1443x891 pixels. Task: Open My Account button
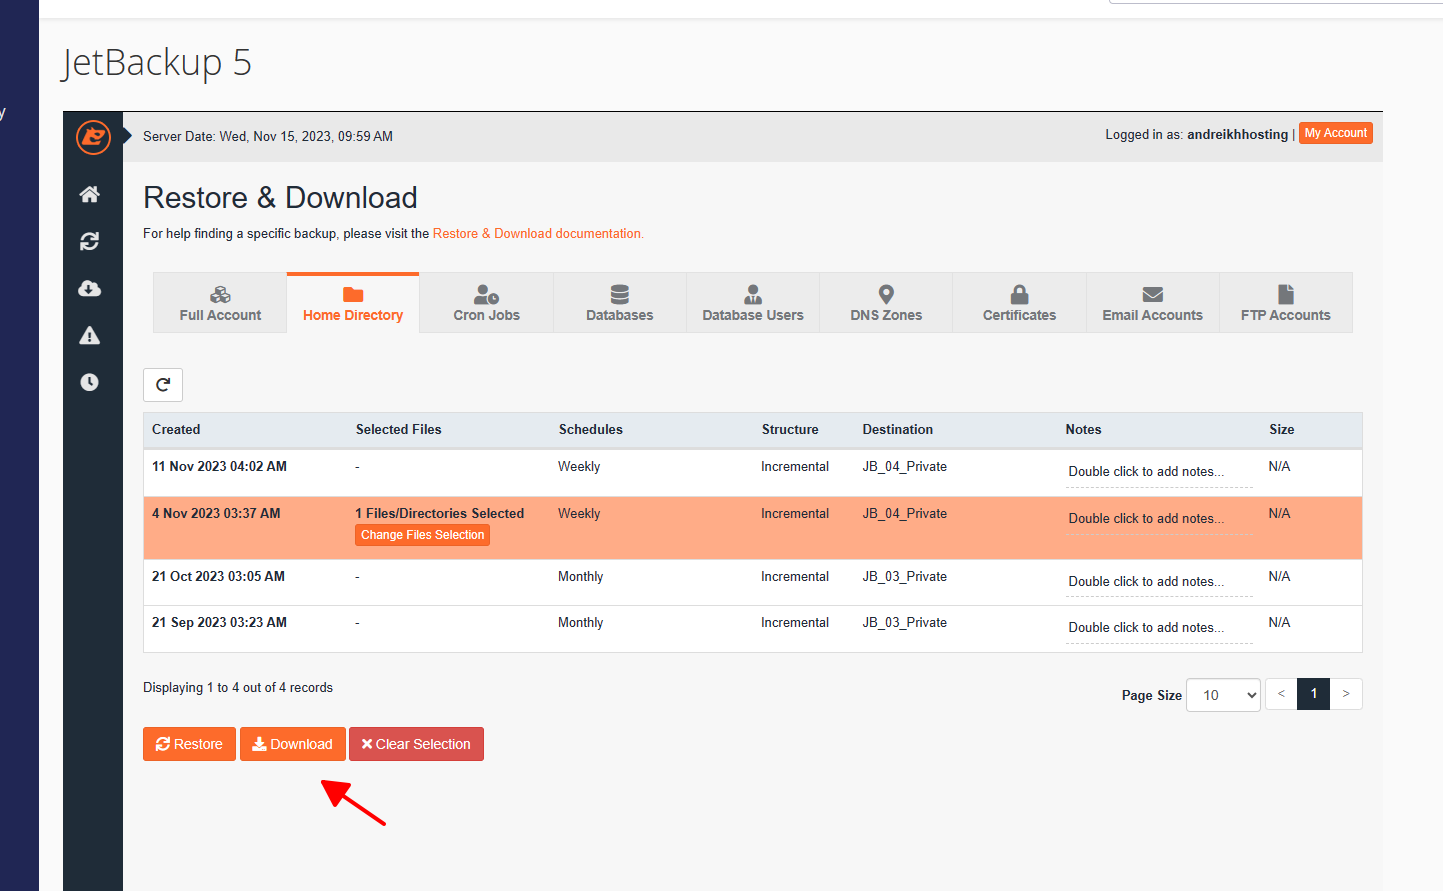pyautogui.click(x=1336, y=133)
